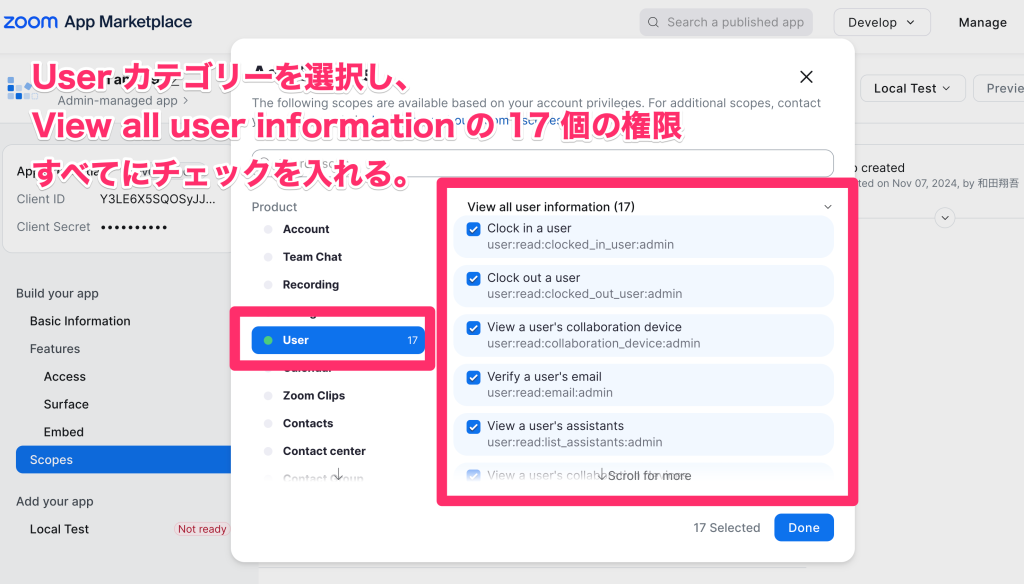Uncheck Clock out a user scope
The image size is (1024, 584).
click(x=474, y=278)
